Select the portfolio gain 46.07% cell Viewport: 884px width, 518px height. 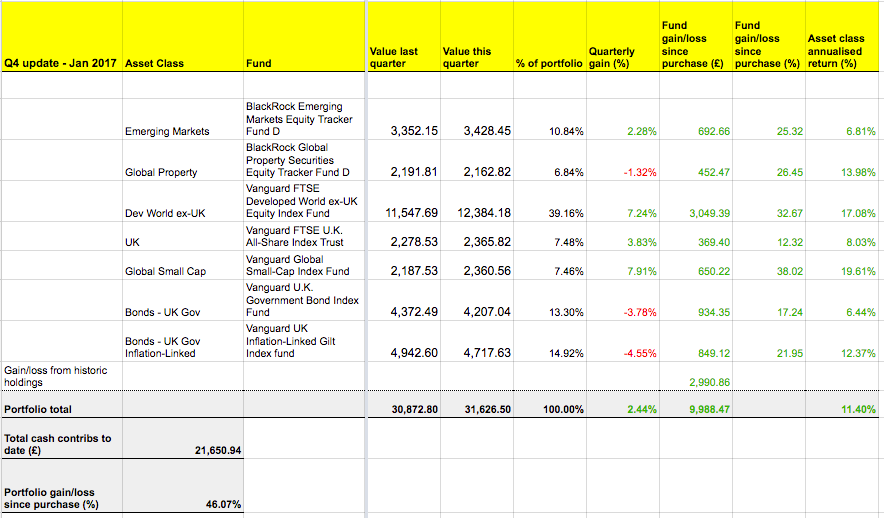point(222,505)
